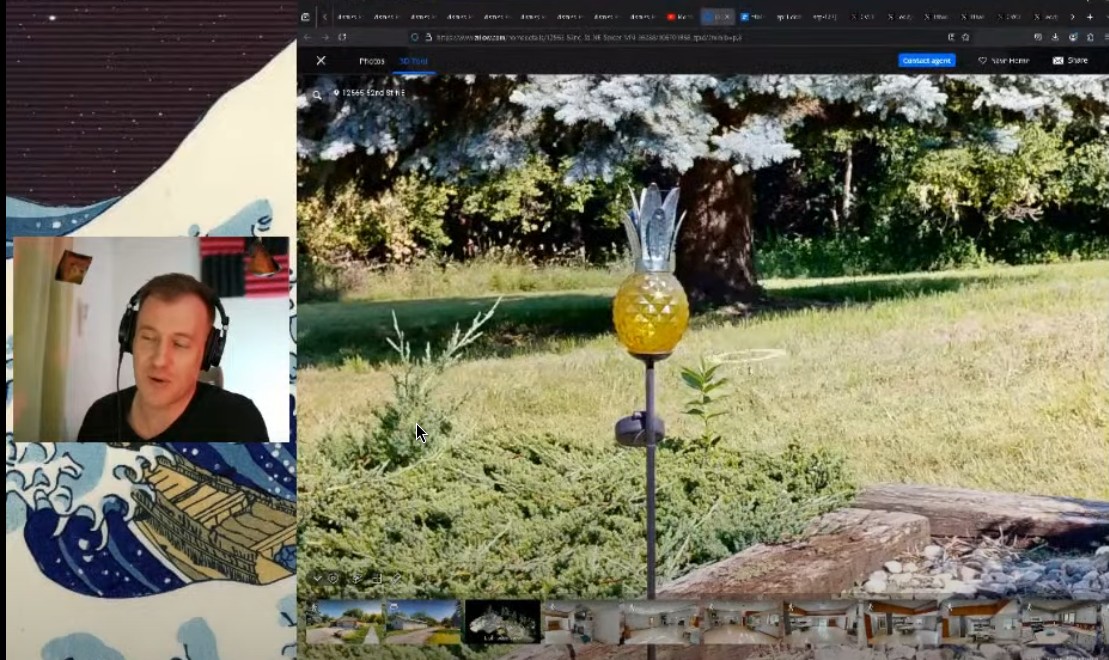The width and height of the screenshot is (1109, 660).
Task: Switch to the YouTube browser tab
Action: [x=680, y=16]
